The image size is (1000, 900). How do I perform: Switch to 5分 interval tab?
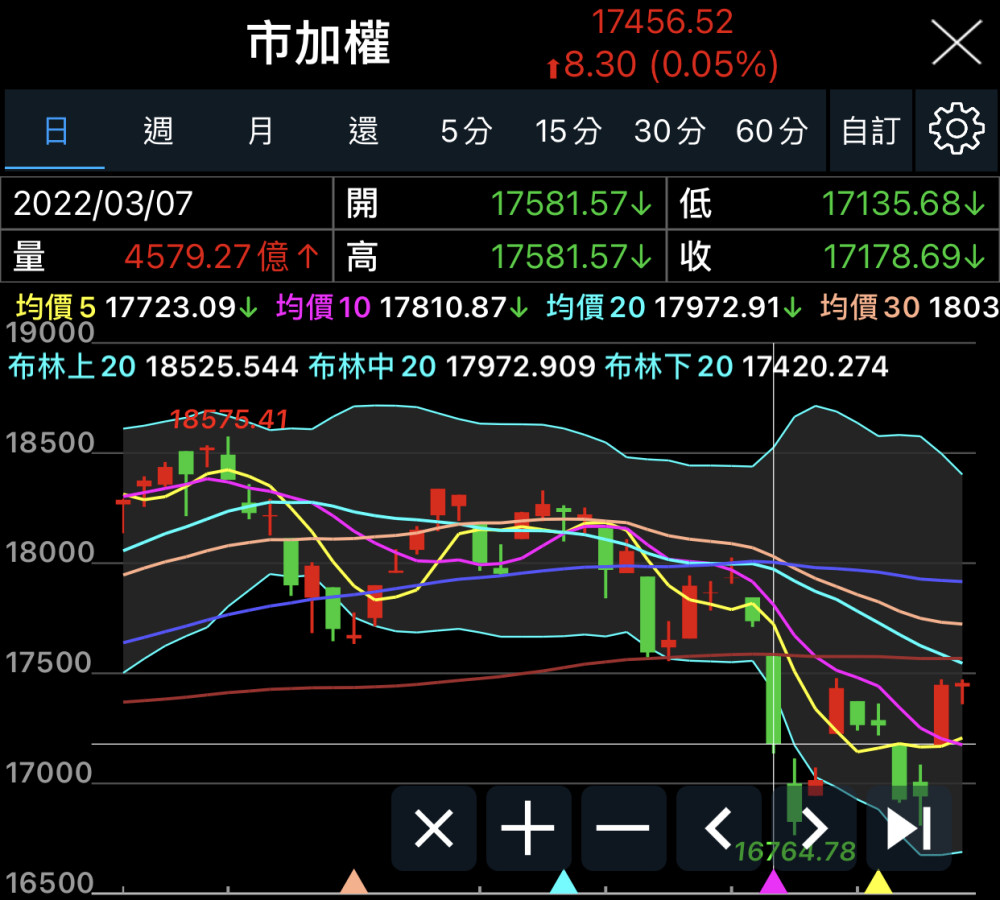point(466,130)
